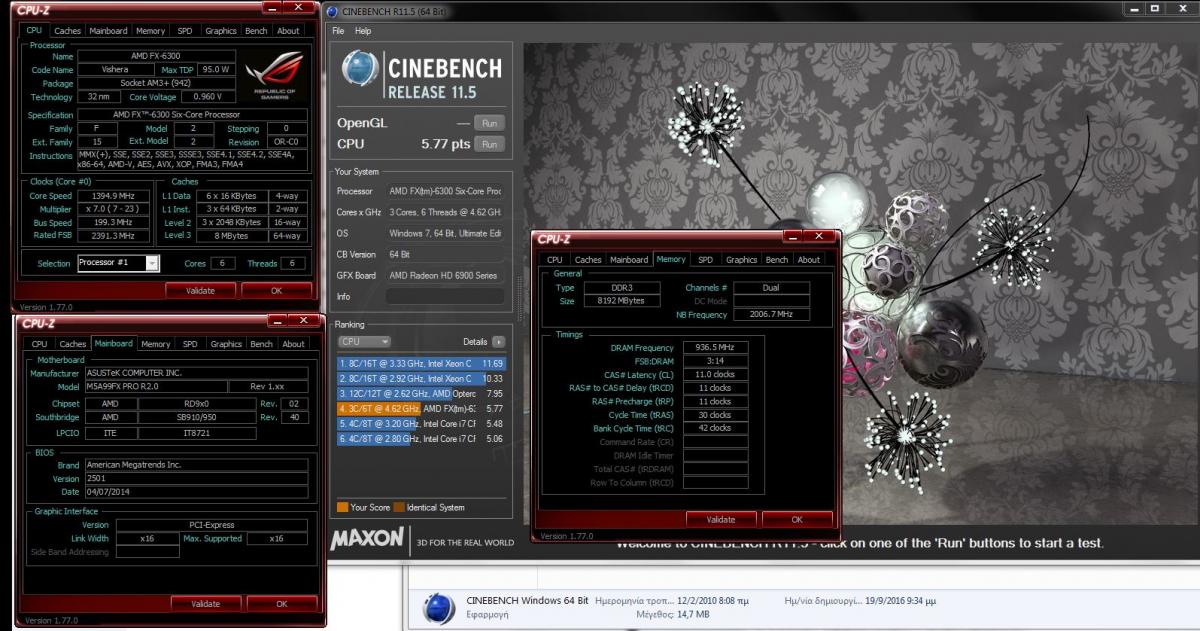Click the brown Identical System legend swatch

click(398, 507)
